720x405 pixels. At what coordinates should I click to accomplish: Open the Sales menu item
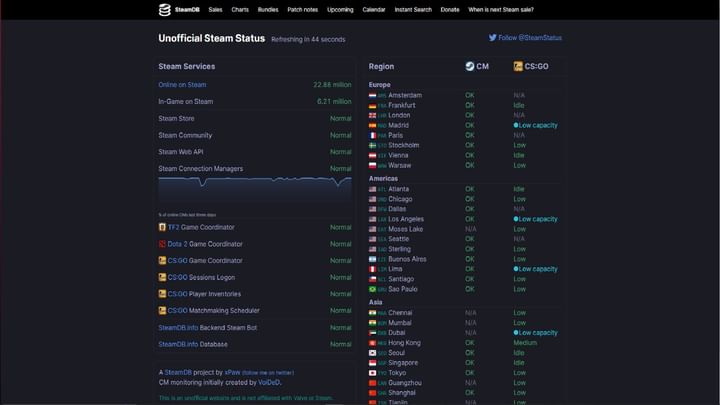click(215, 10)
